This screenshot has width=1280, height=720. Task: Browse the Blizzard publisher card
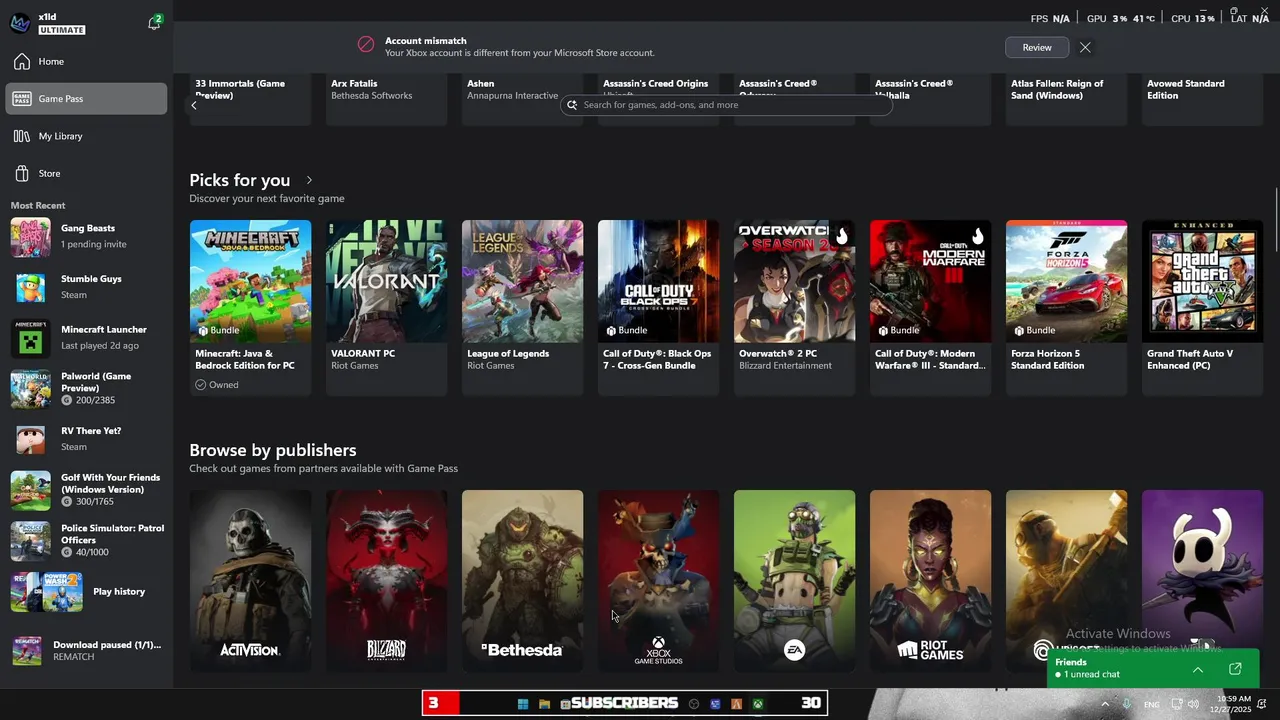tap(386, 580)
